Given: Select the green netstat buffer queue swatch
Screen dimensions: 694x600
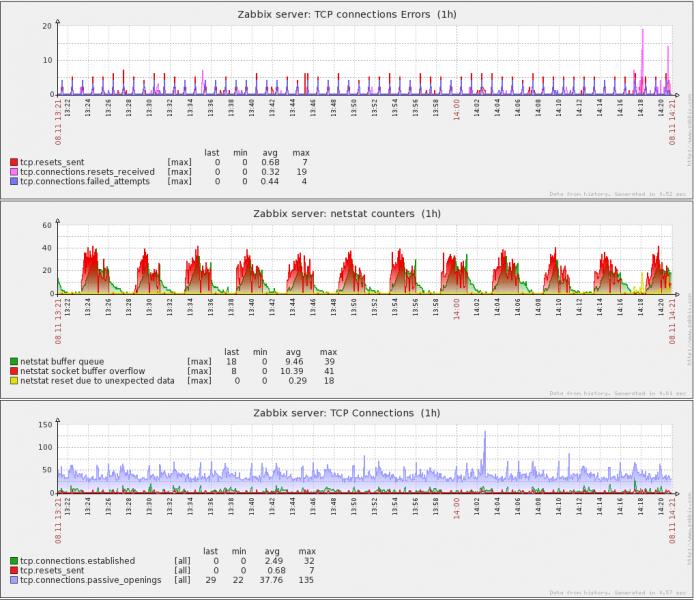Looking at the screenshot, I should pos(14,361).
